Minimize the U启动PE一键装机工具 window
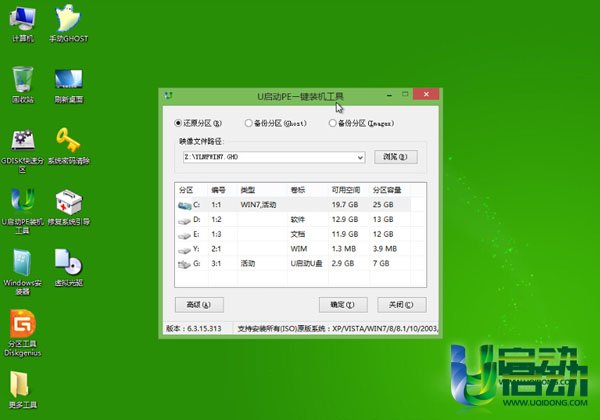600x420 pixels. (390, 94)
